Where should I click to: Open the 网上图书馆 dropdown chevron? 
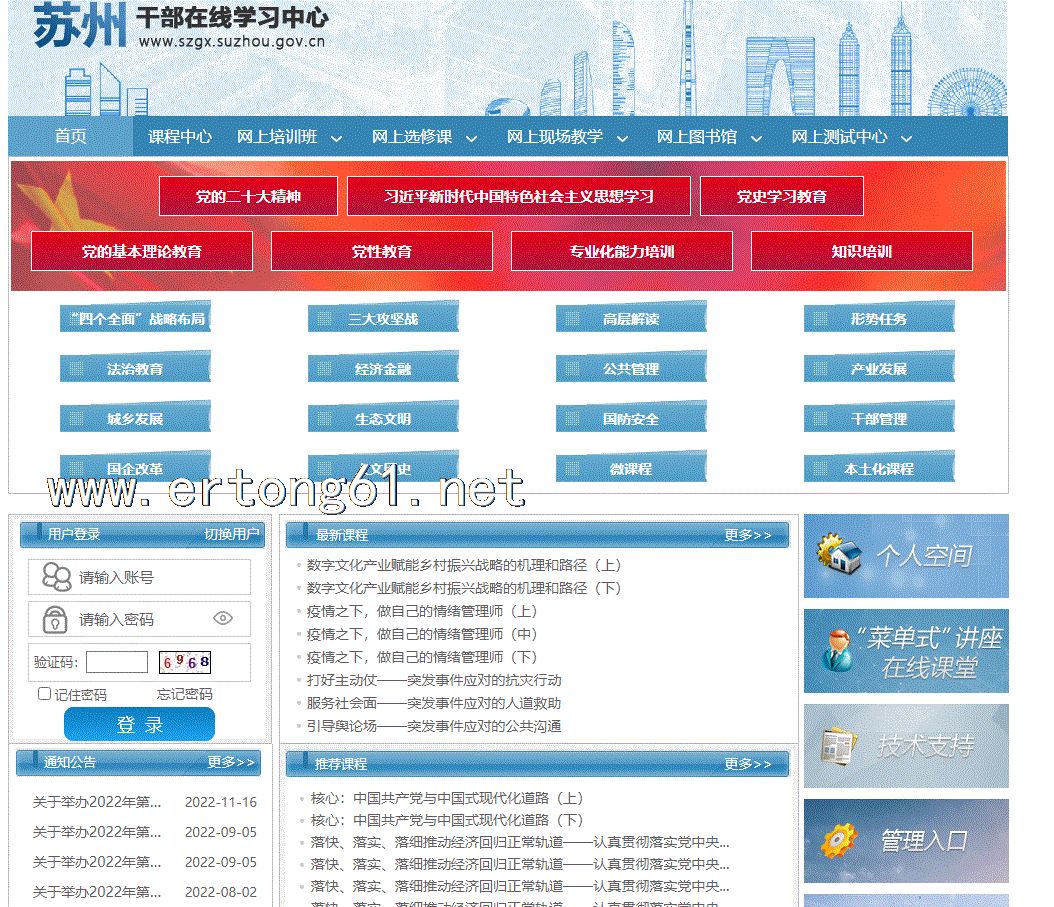point(756,138)
